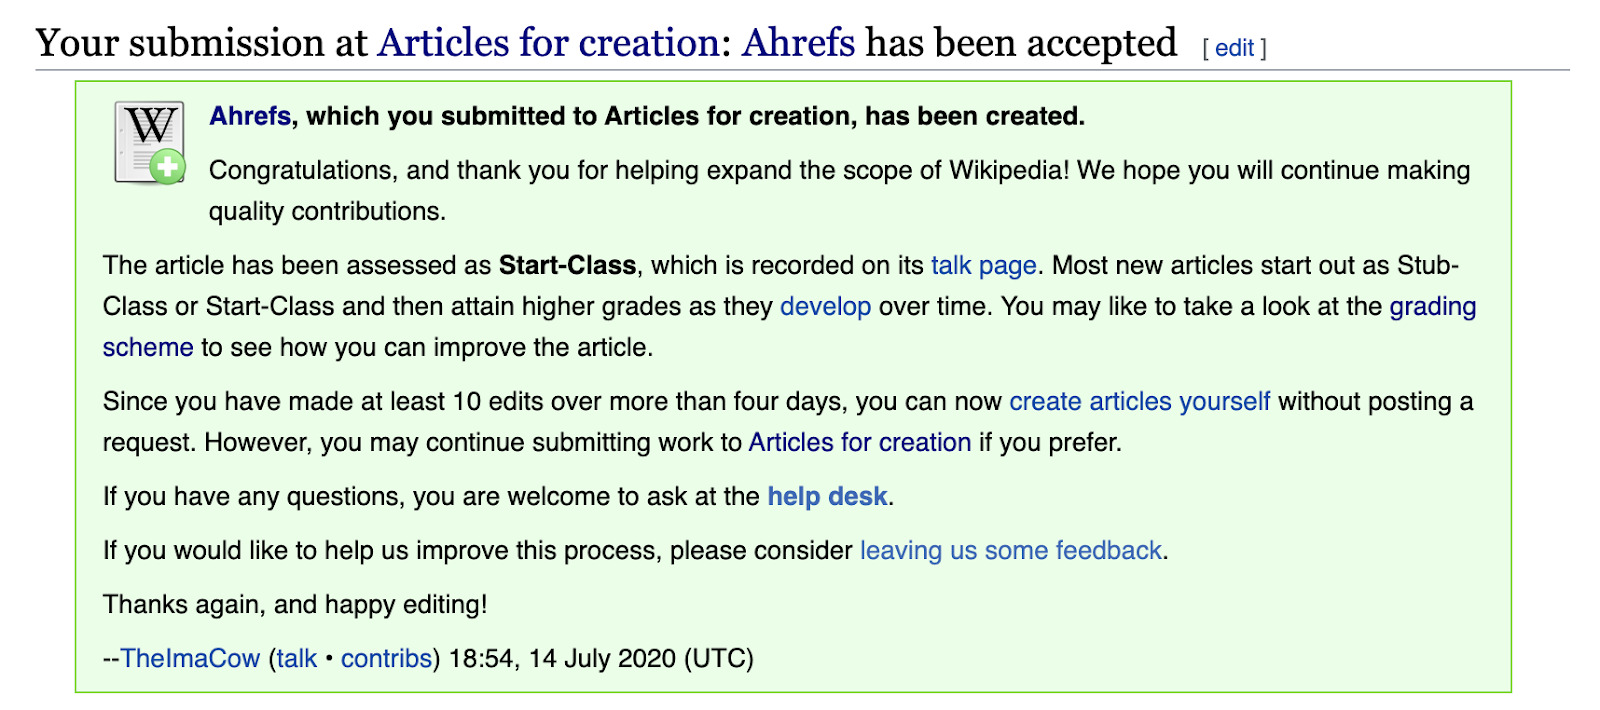Screen dimensions: 1600x710
Task: Open TheImaCow's user page link
Action: tap(190, 658)
